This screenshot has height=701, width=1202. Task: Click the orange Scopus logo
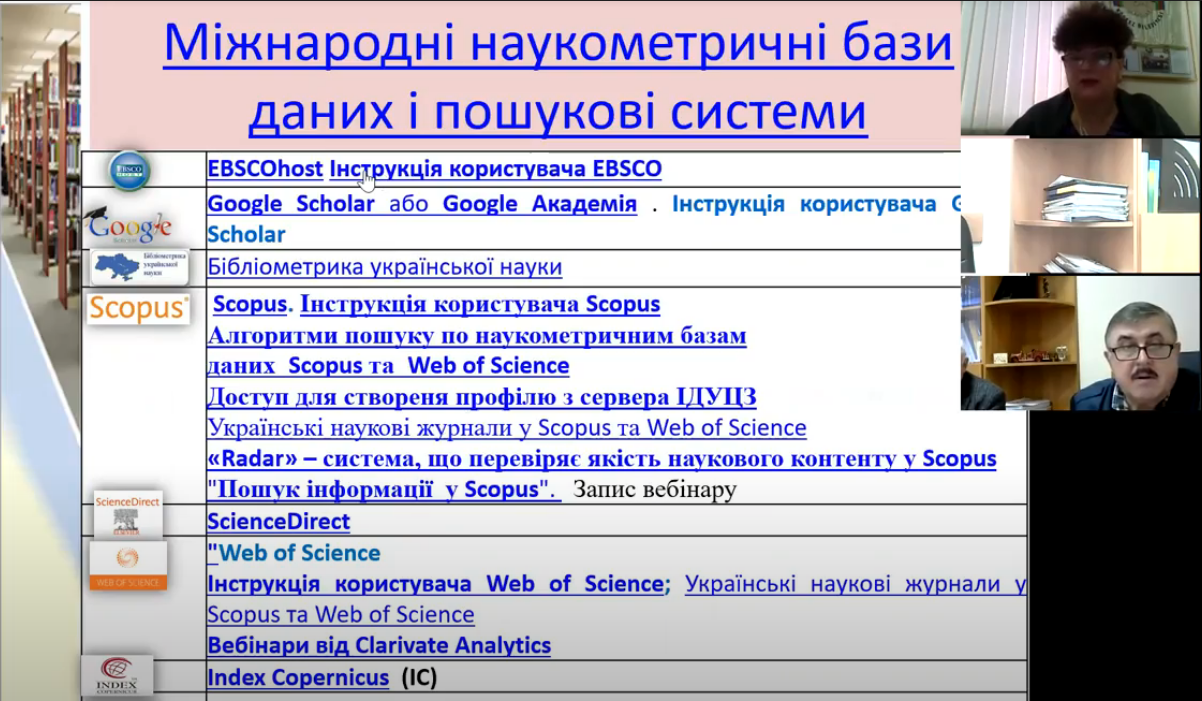pos(138,308)
